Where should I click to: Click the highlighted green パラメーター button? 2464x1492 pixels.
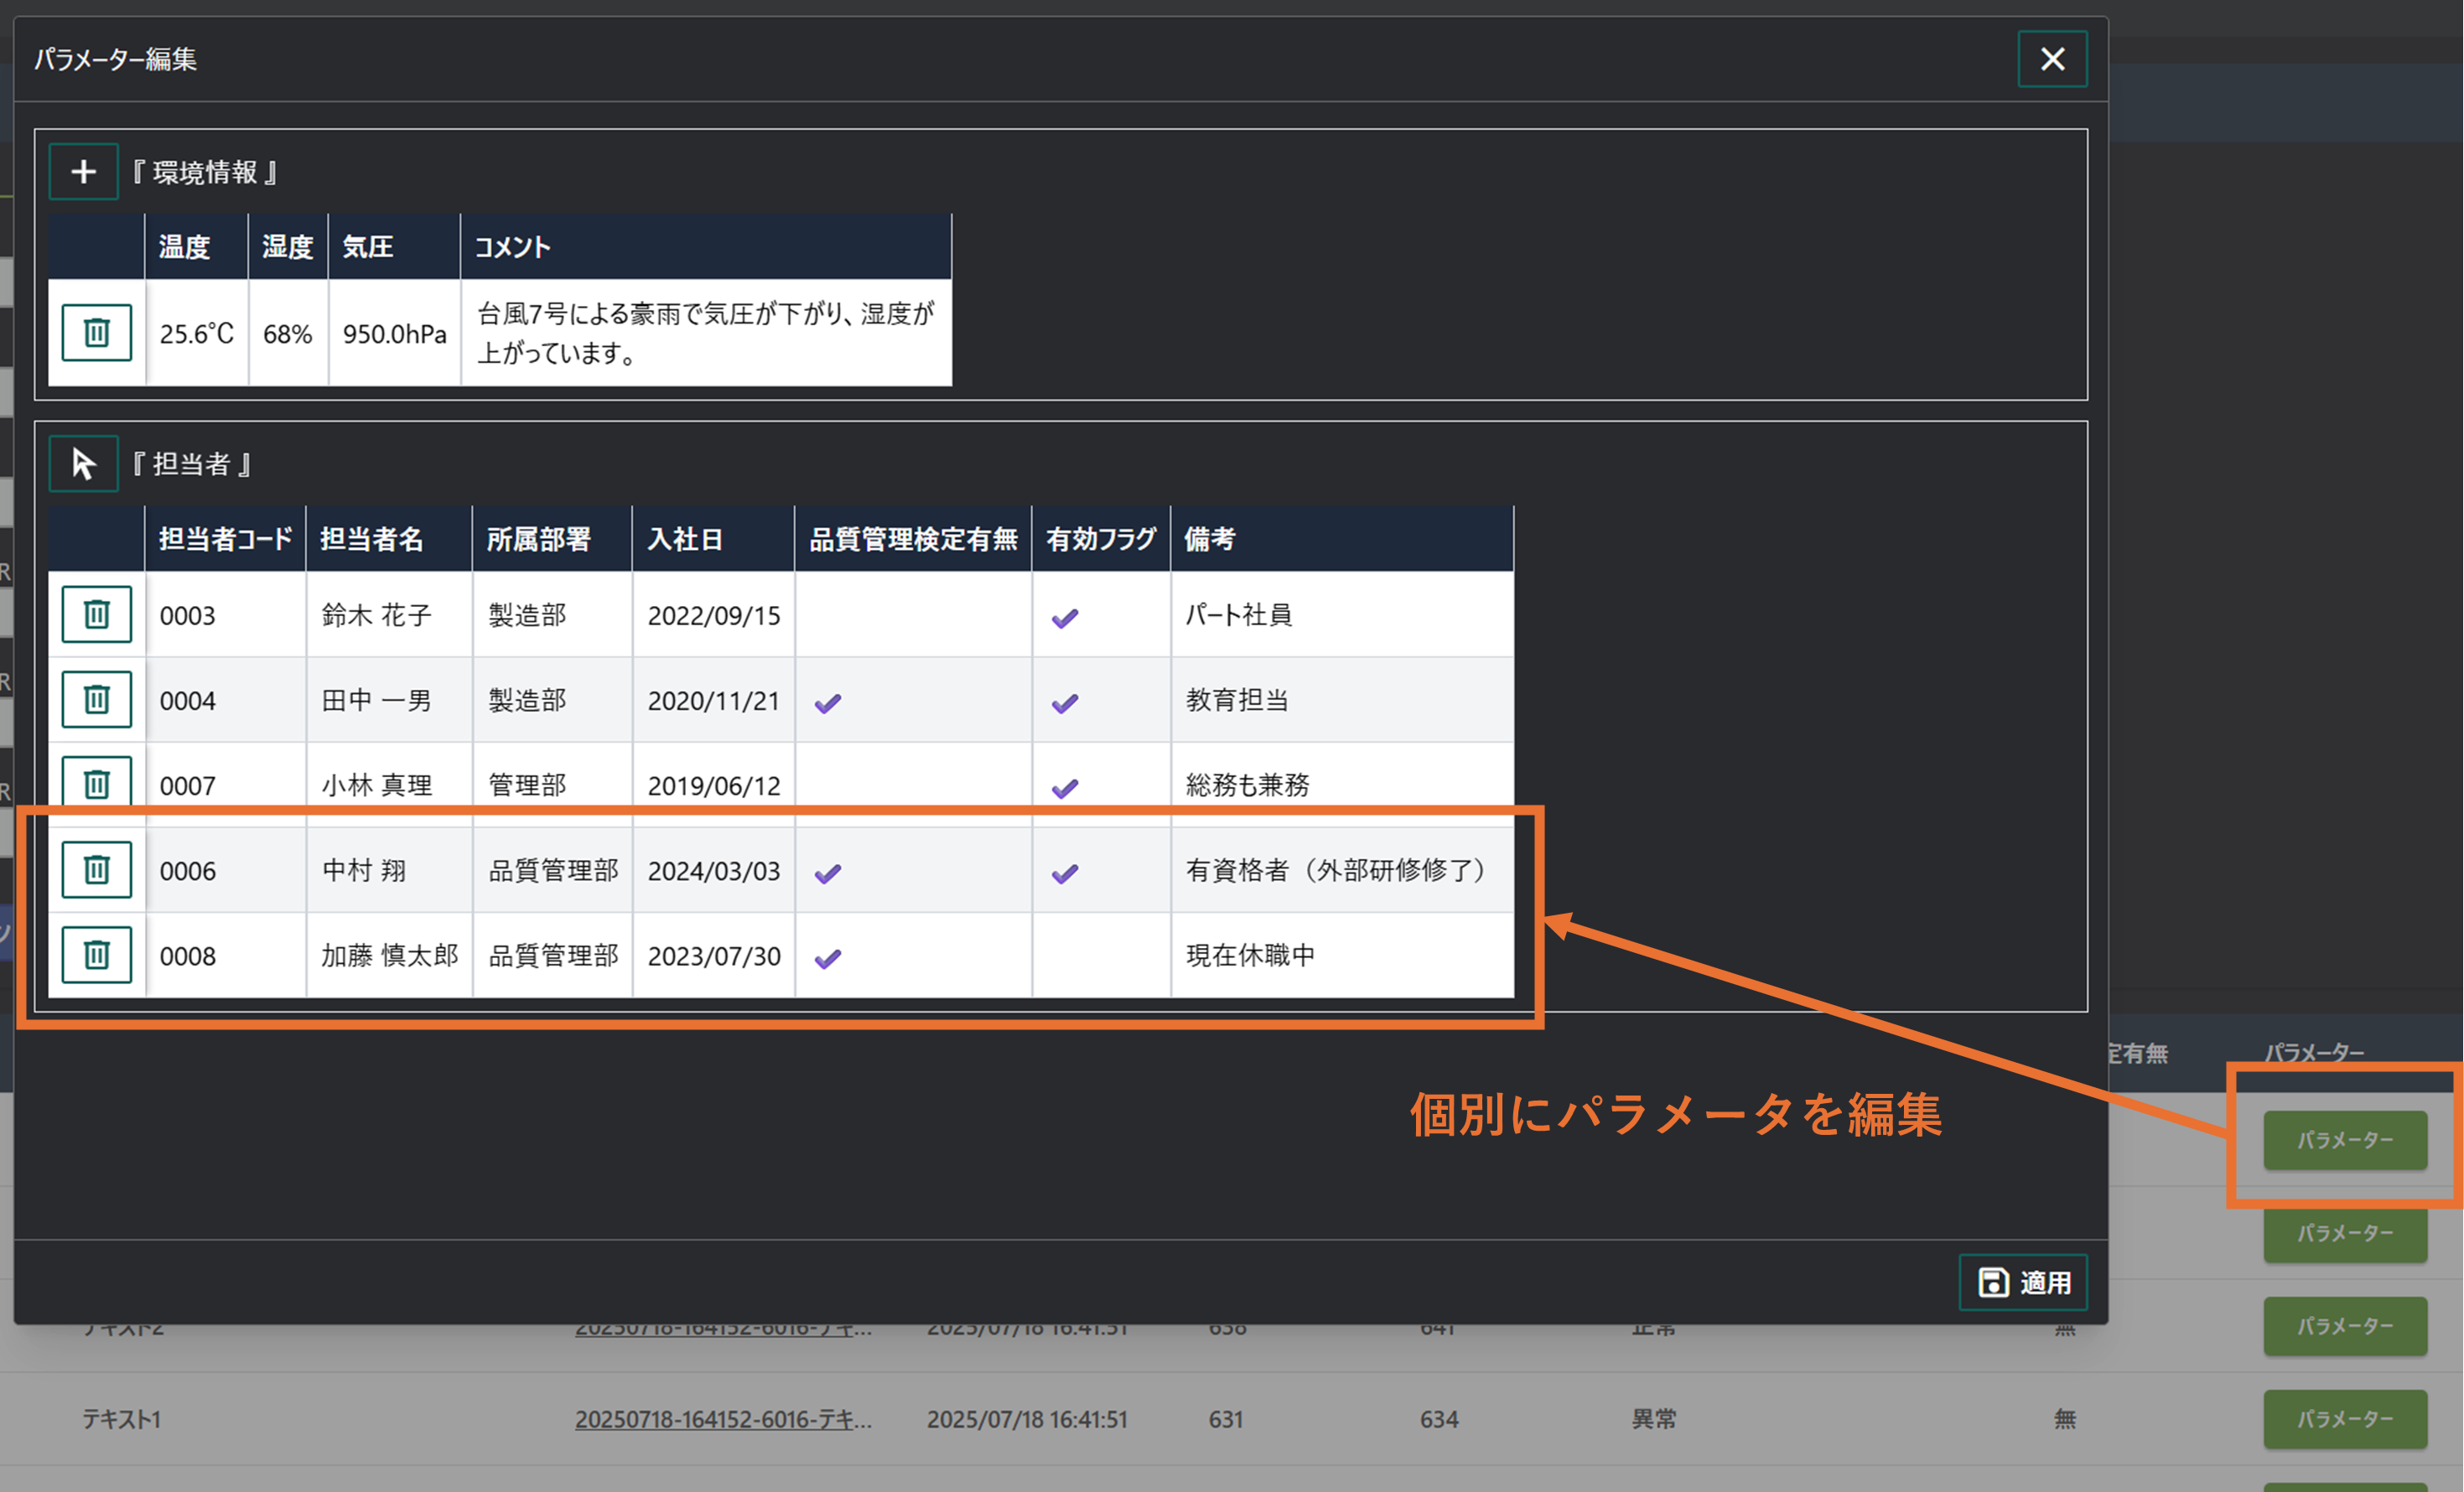[2344, 1140]
